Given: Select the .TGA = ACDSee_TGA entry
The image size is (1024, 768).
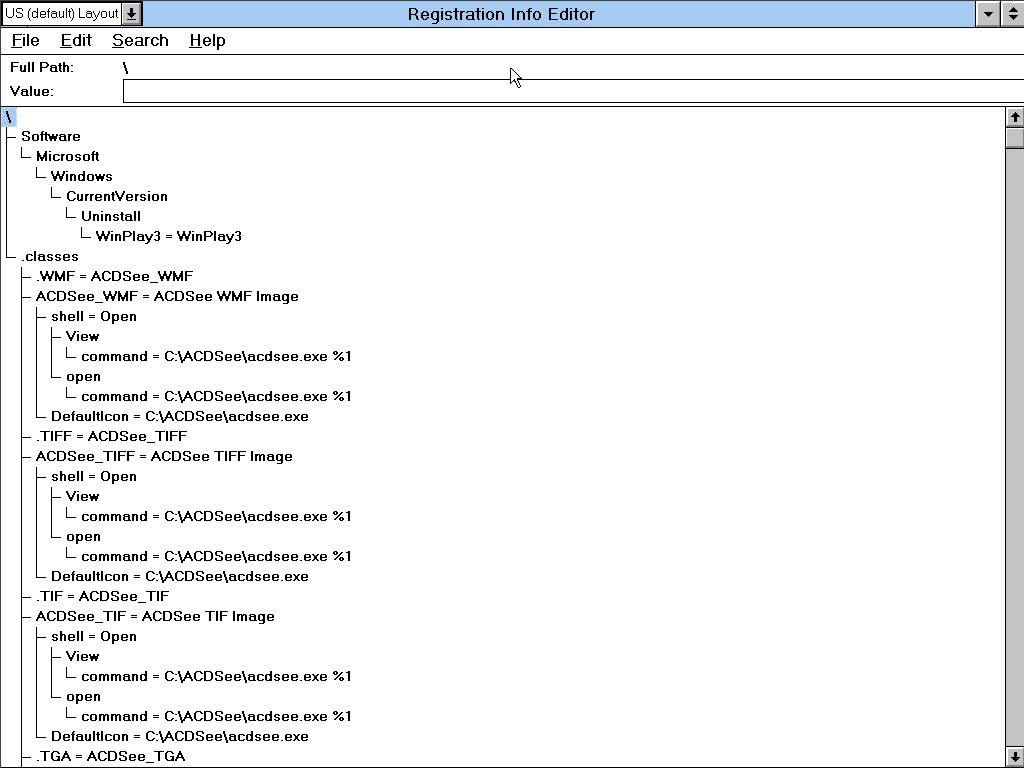Looking at the screenshot, I should [x=110, y=756].
